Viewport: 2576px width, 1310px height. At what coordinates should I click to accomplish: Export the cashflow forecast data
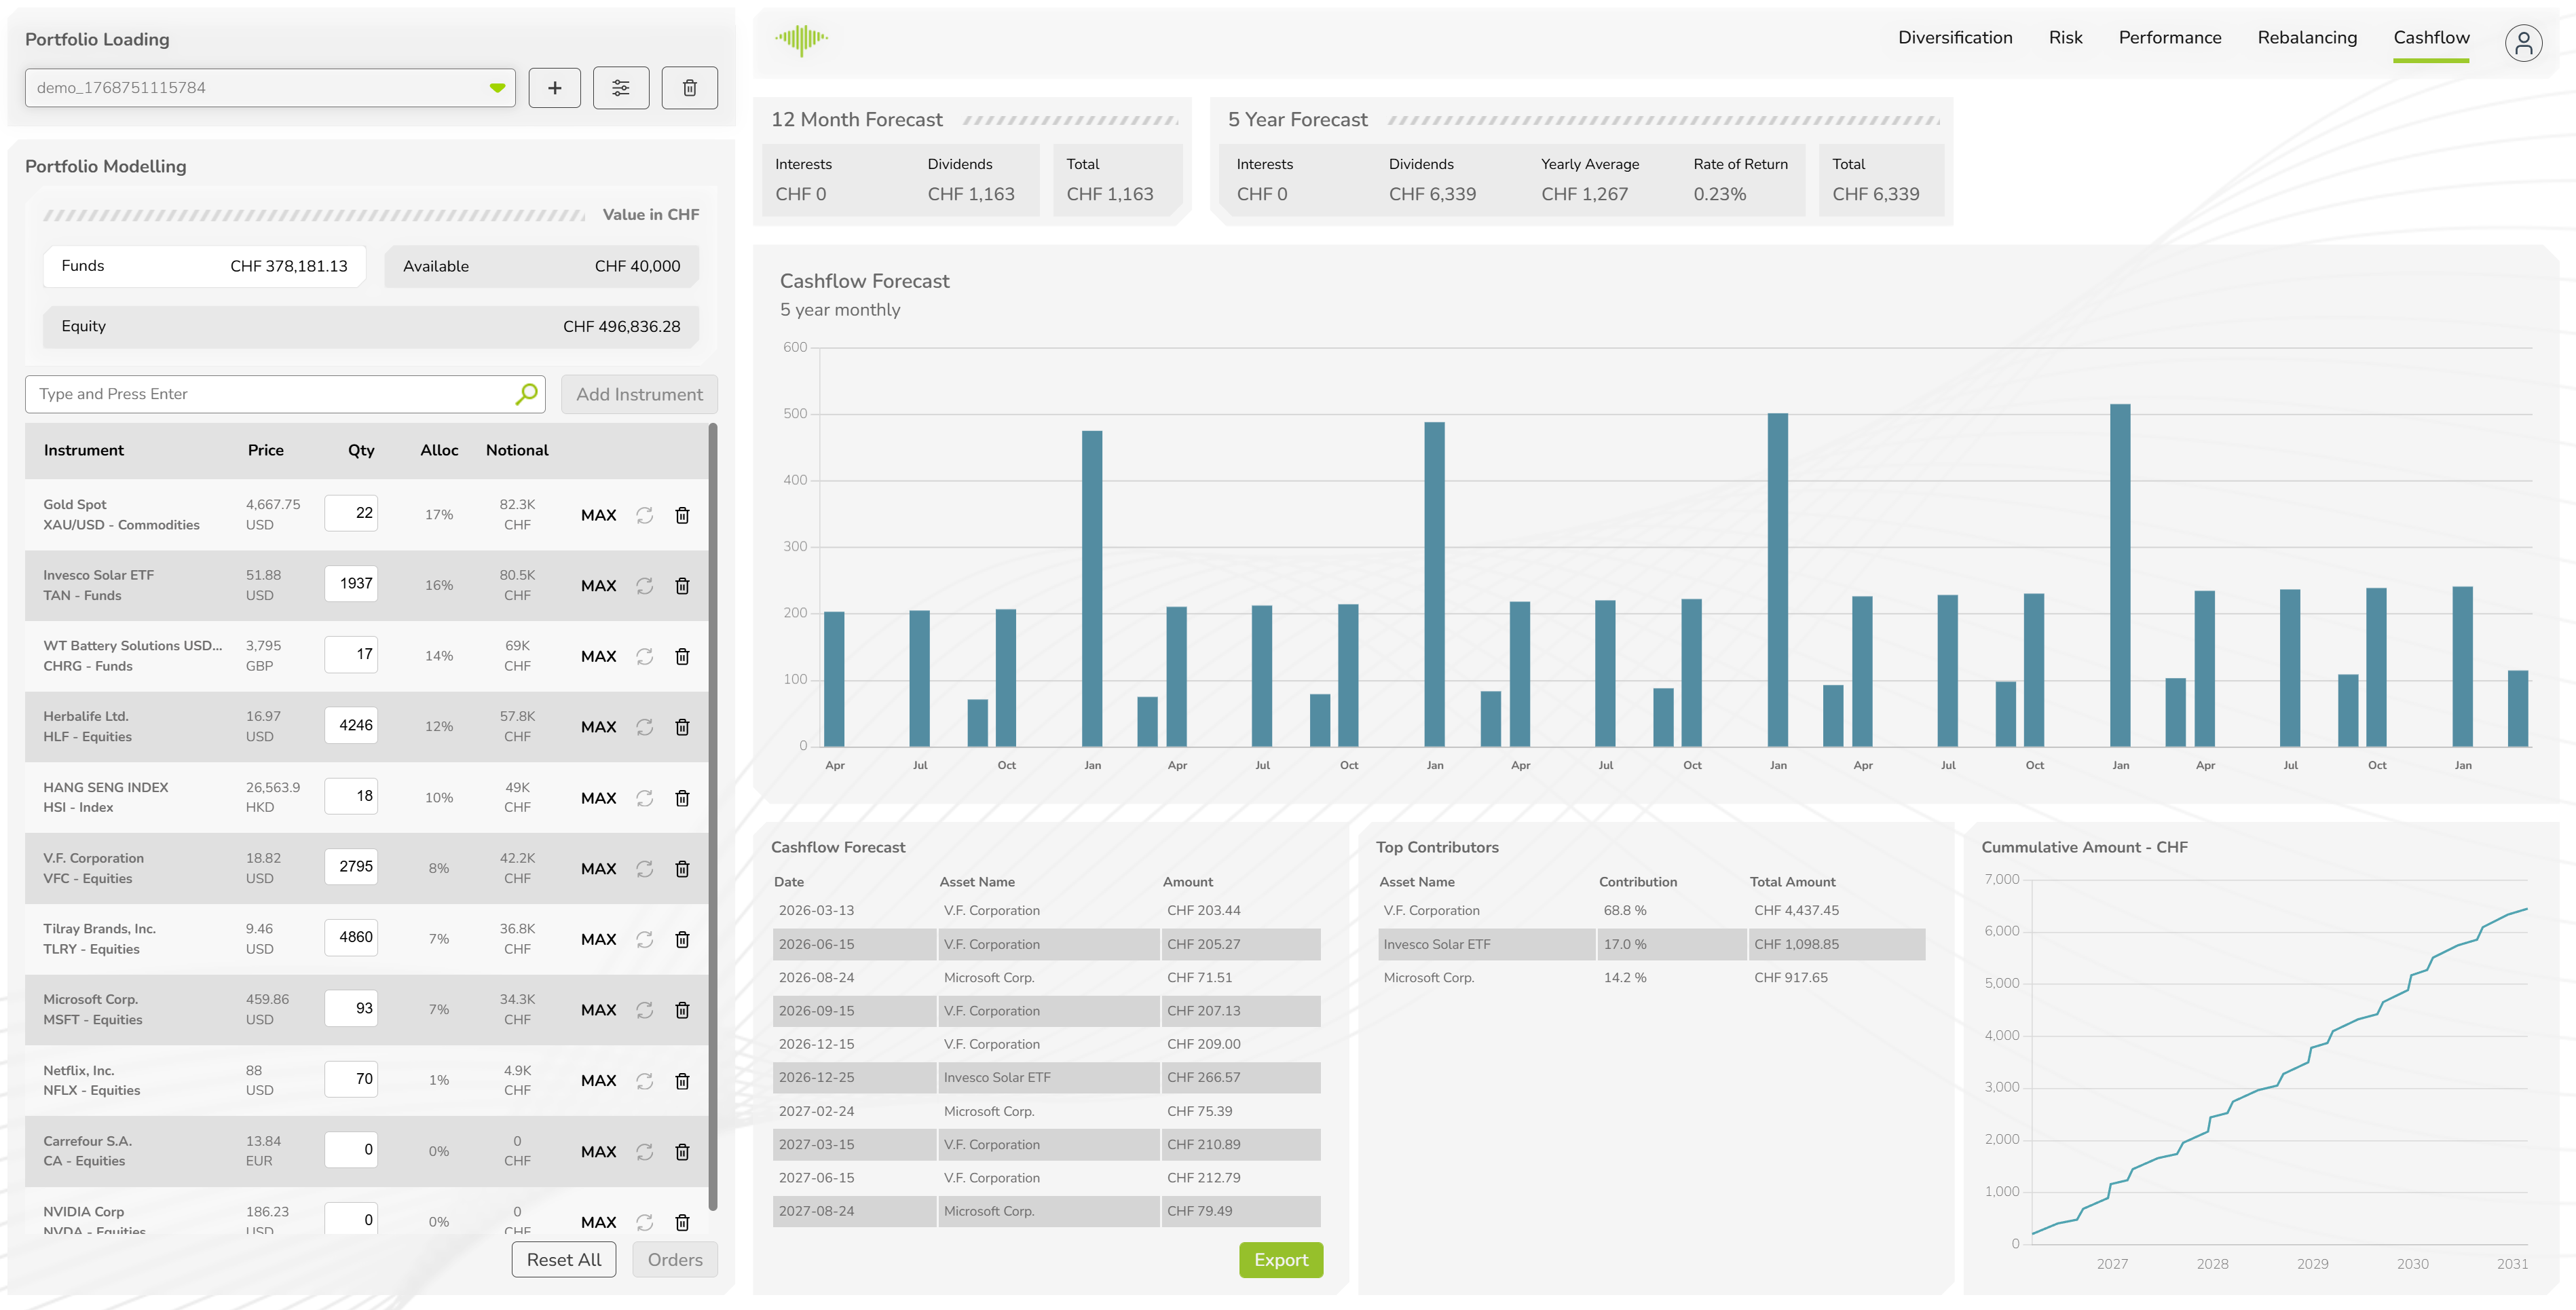1281,1260
